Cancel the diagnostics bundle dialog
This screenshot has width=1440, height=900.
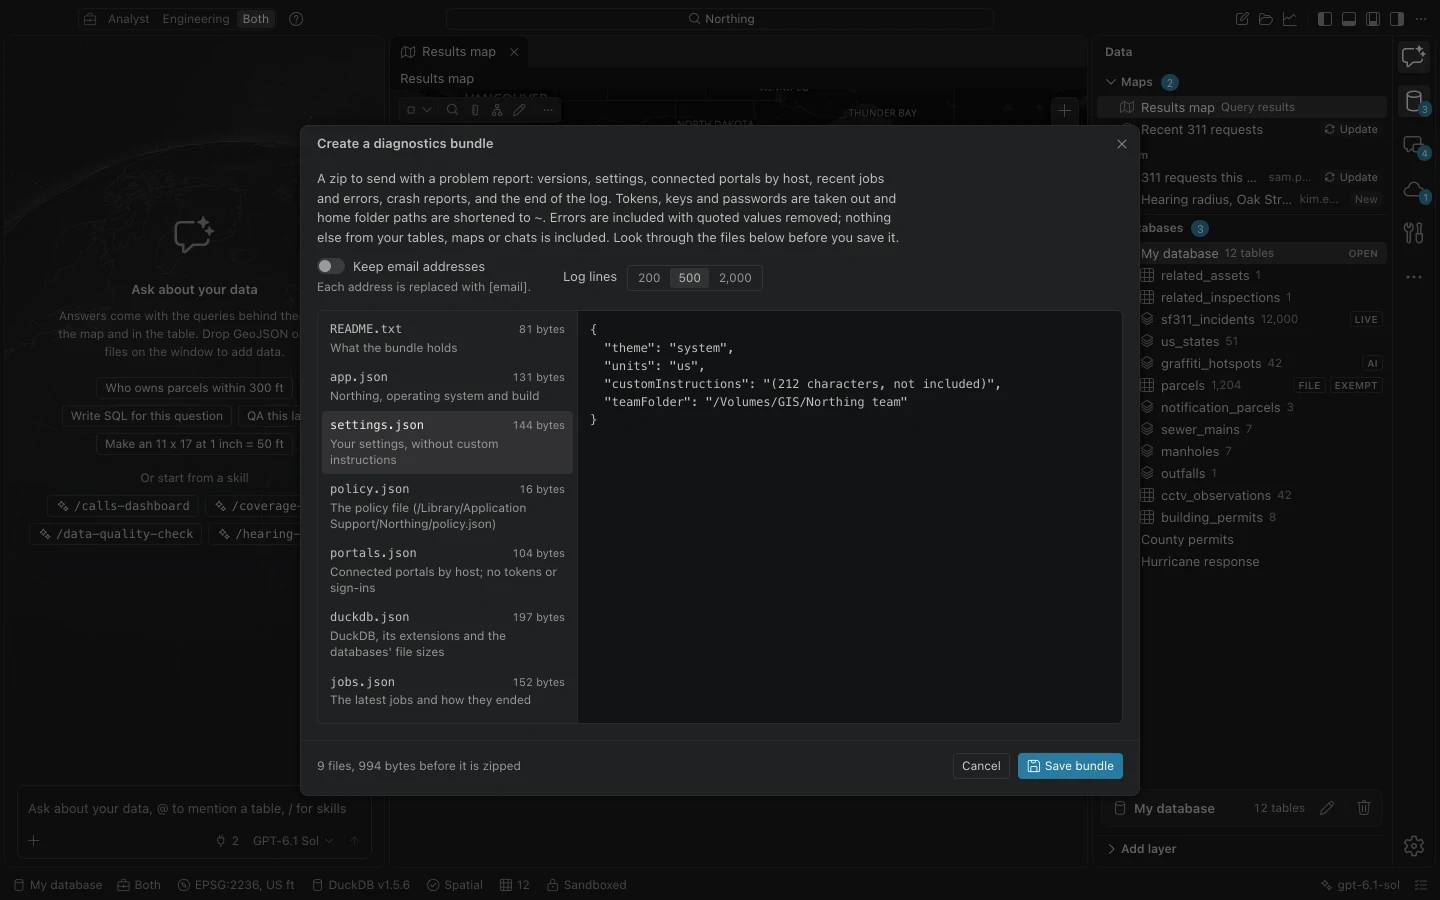981,766
